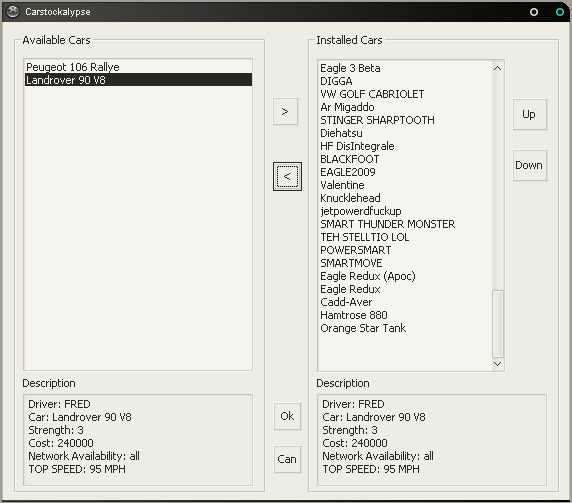Viewport: 572px width, 503px height.
Task: Select Orange Star Tank entry
Action: tap(405, 328)
